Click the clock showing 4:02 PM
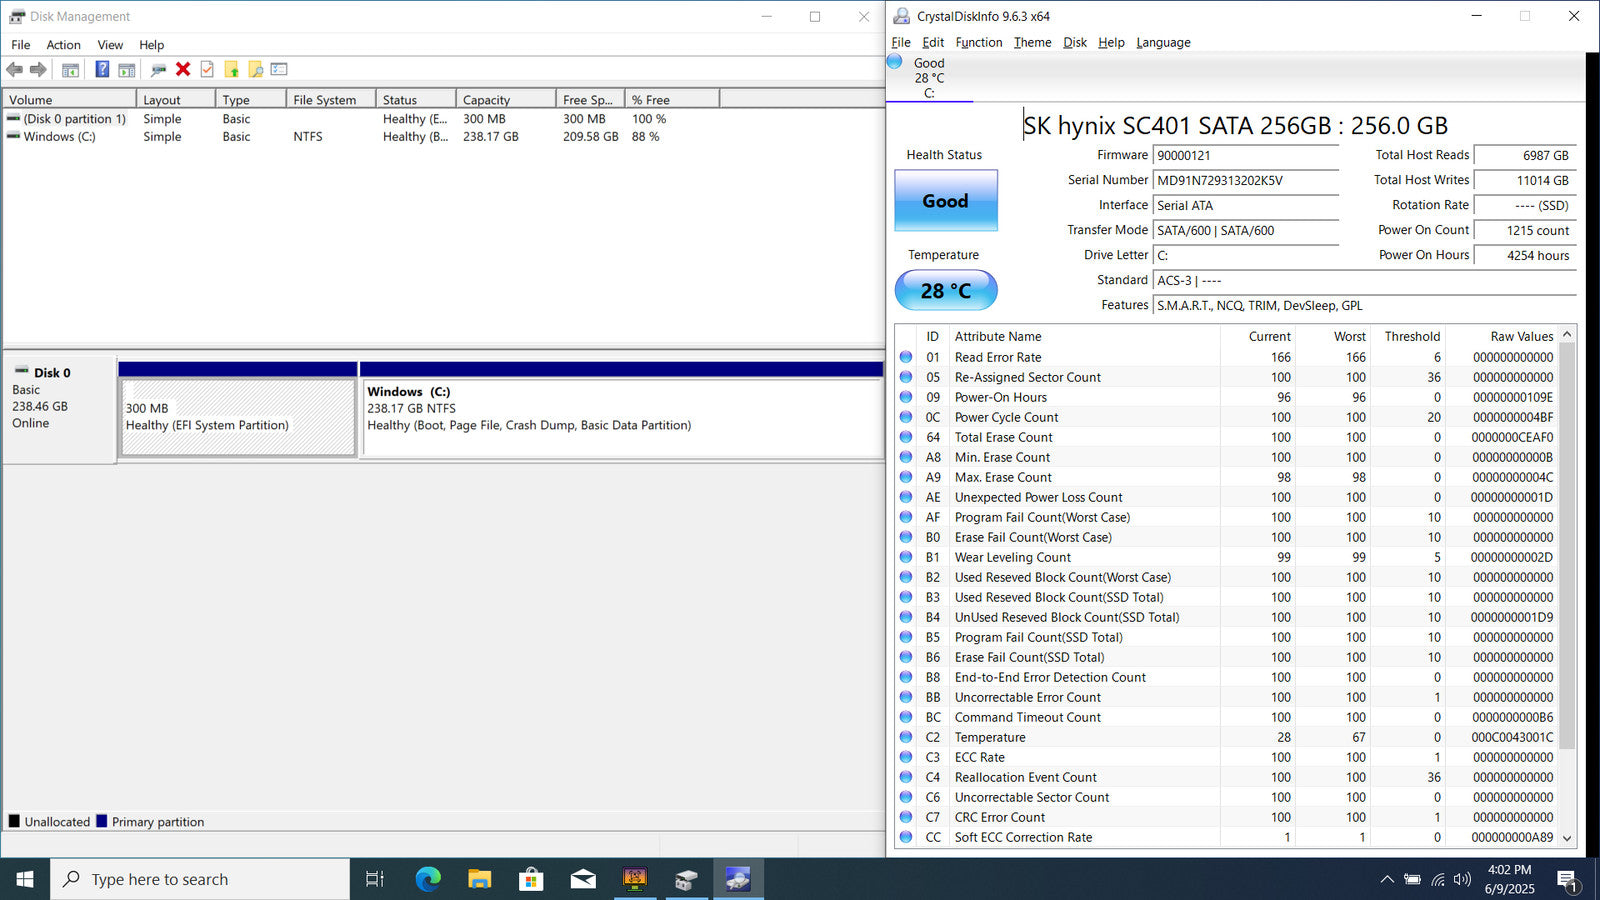 click(x=1509, y=870)
